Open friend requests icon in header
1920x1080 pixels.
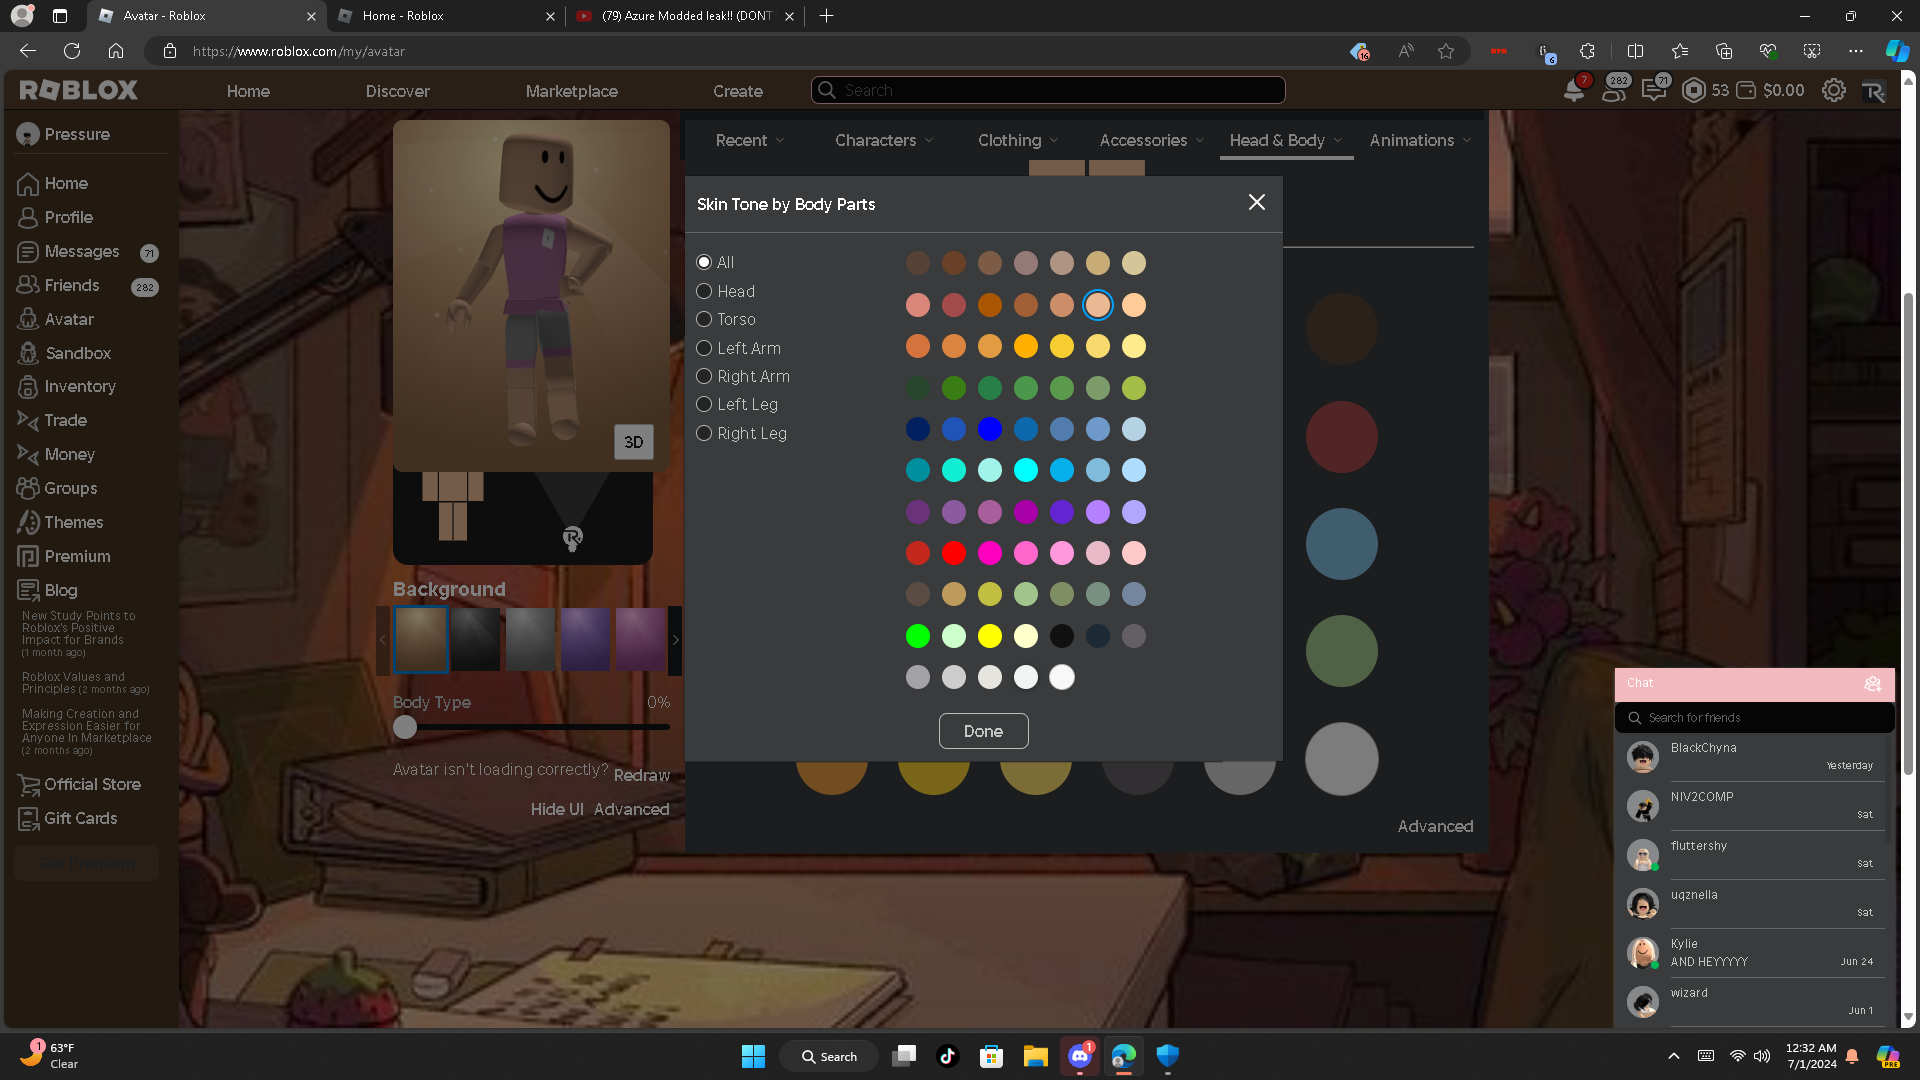(x=1614, y=90)
